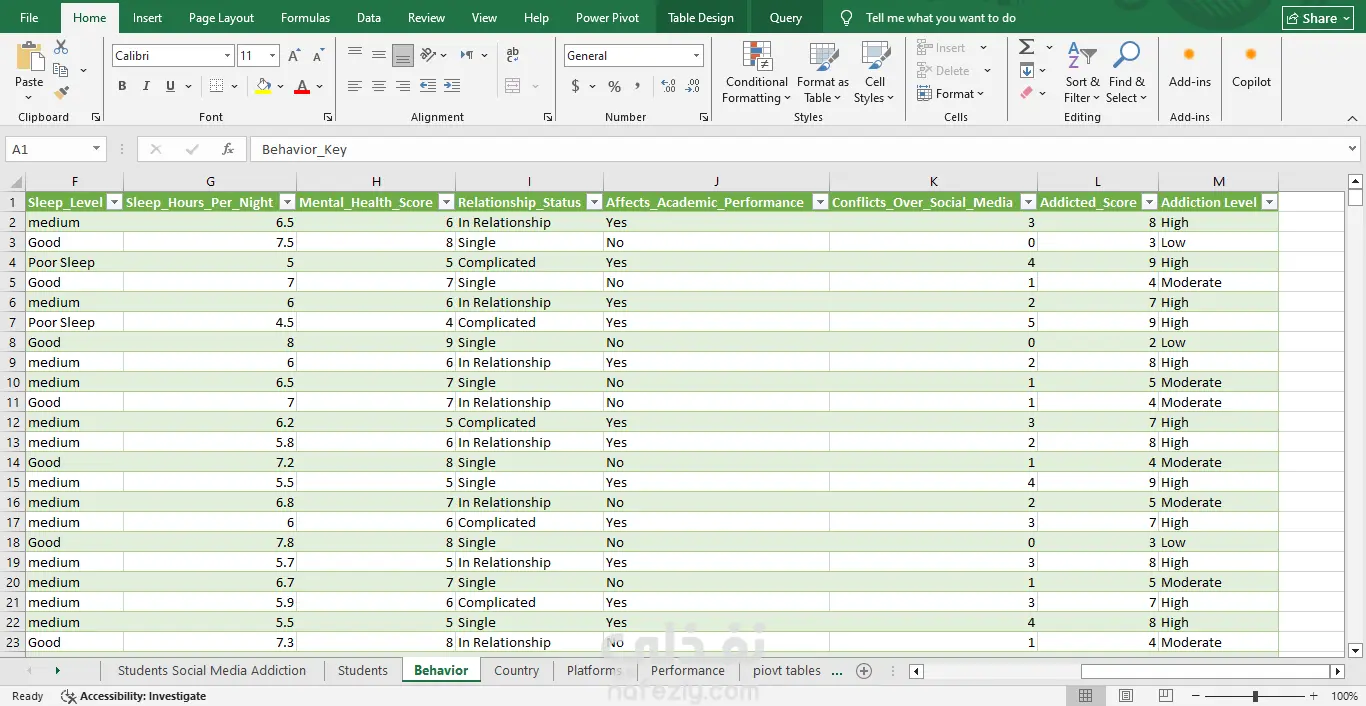Click the Decrease Decimal icon
Image resolution: width=1366 pixels, height=706 pixels.
(693, 86)
